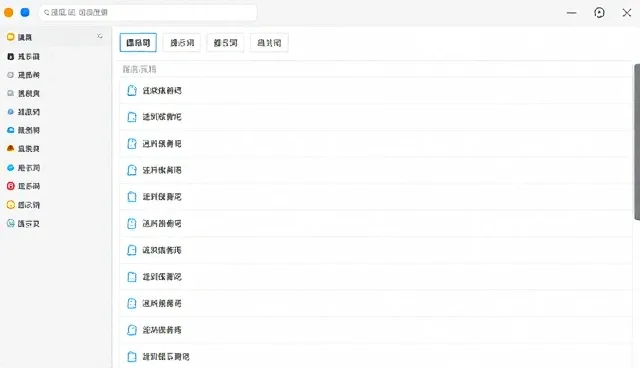The height and width of the screenshot is (368, 640).
Task: Open sidebar item with teal globe icon
Action: click(x=55, y=224)
